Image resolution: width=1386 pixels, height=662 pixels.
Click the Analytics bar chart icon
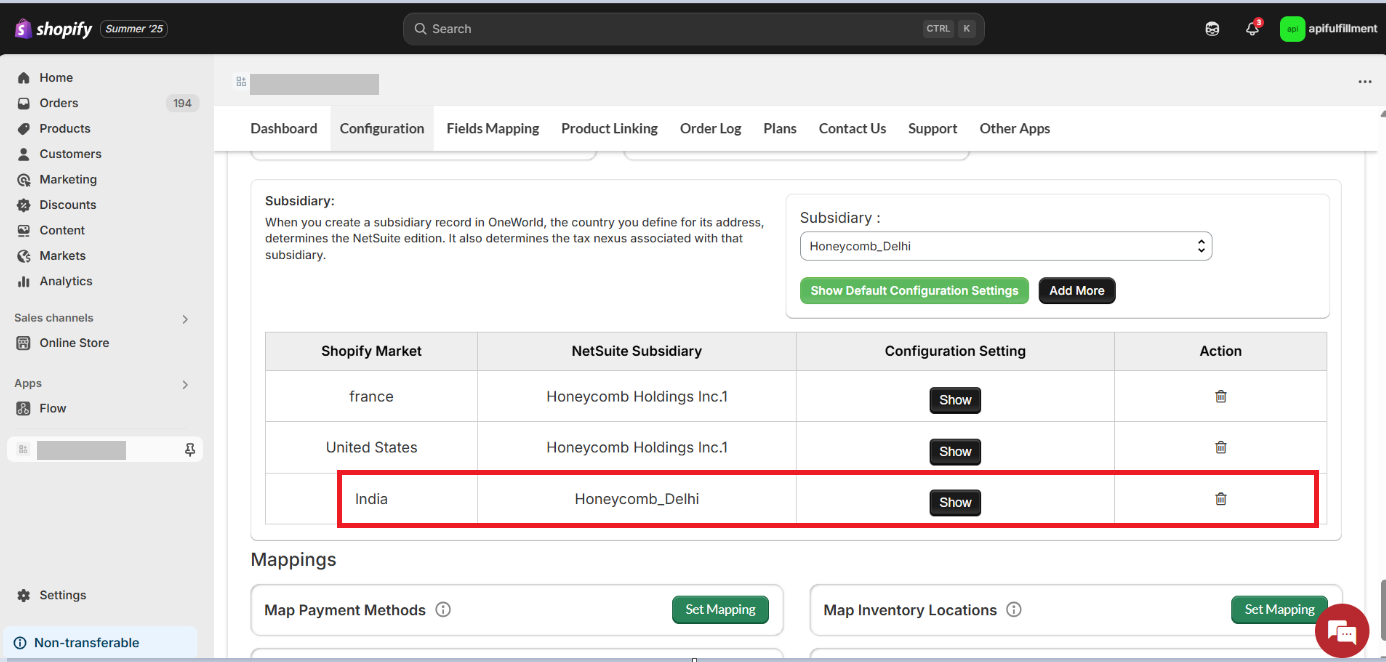coord(24,281)
